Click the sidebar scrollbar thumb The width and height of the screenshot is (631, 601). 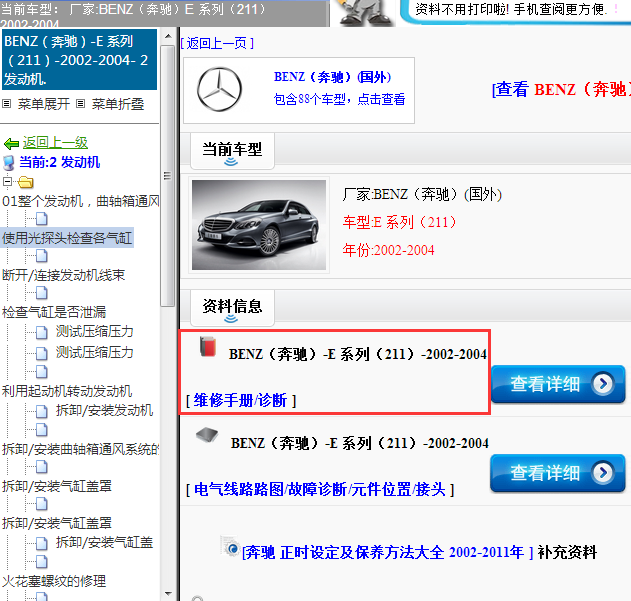(167, 176)
